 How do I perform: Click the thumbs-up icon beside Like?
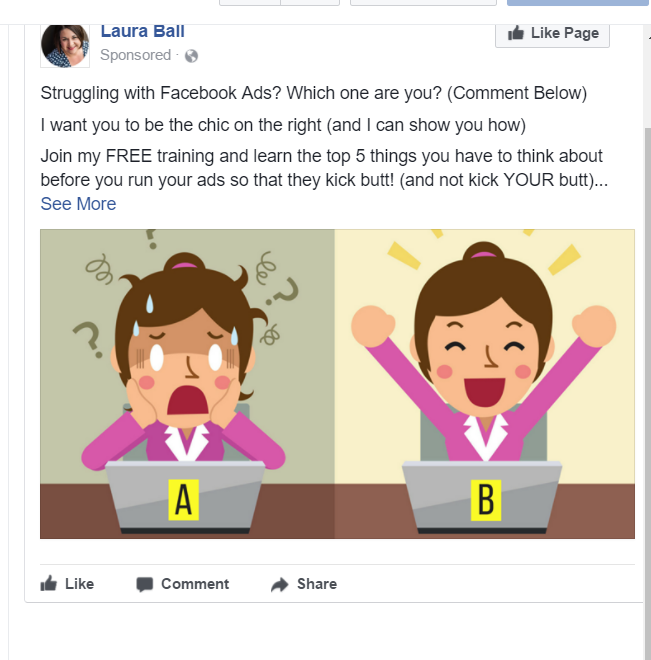(48, 583)
